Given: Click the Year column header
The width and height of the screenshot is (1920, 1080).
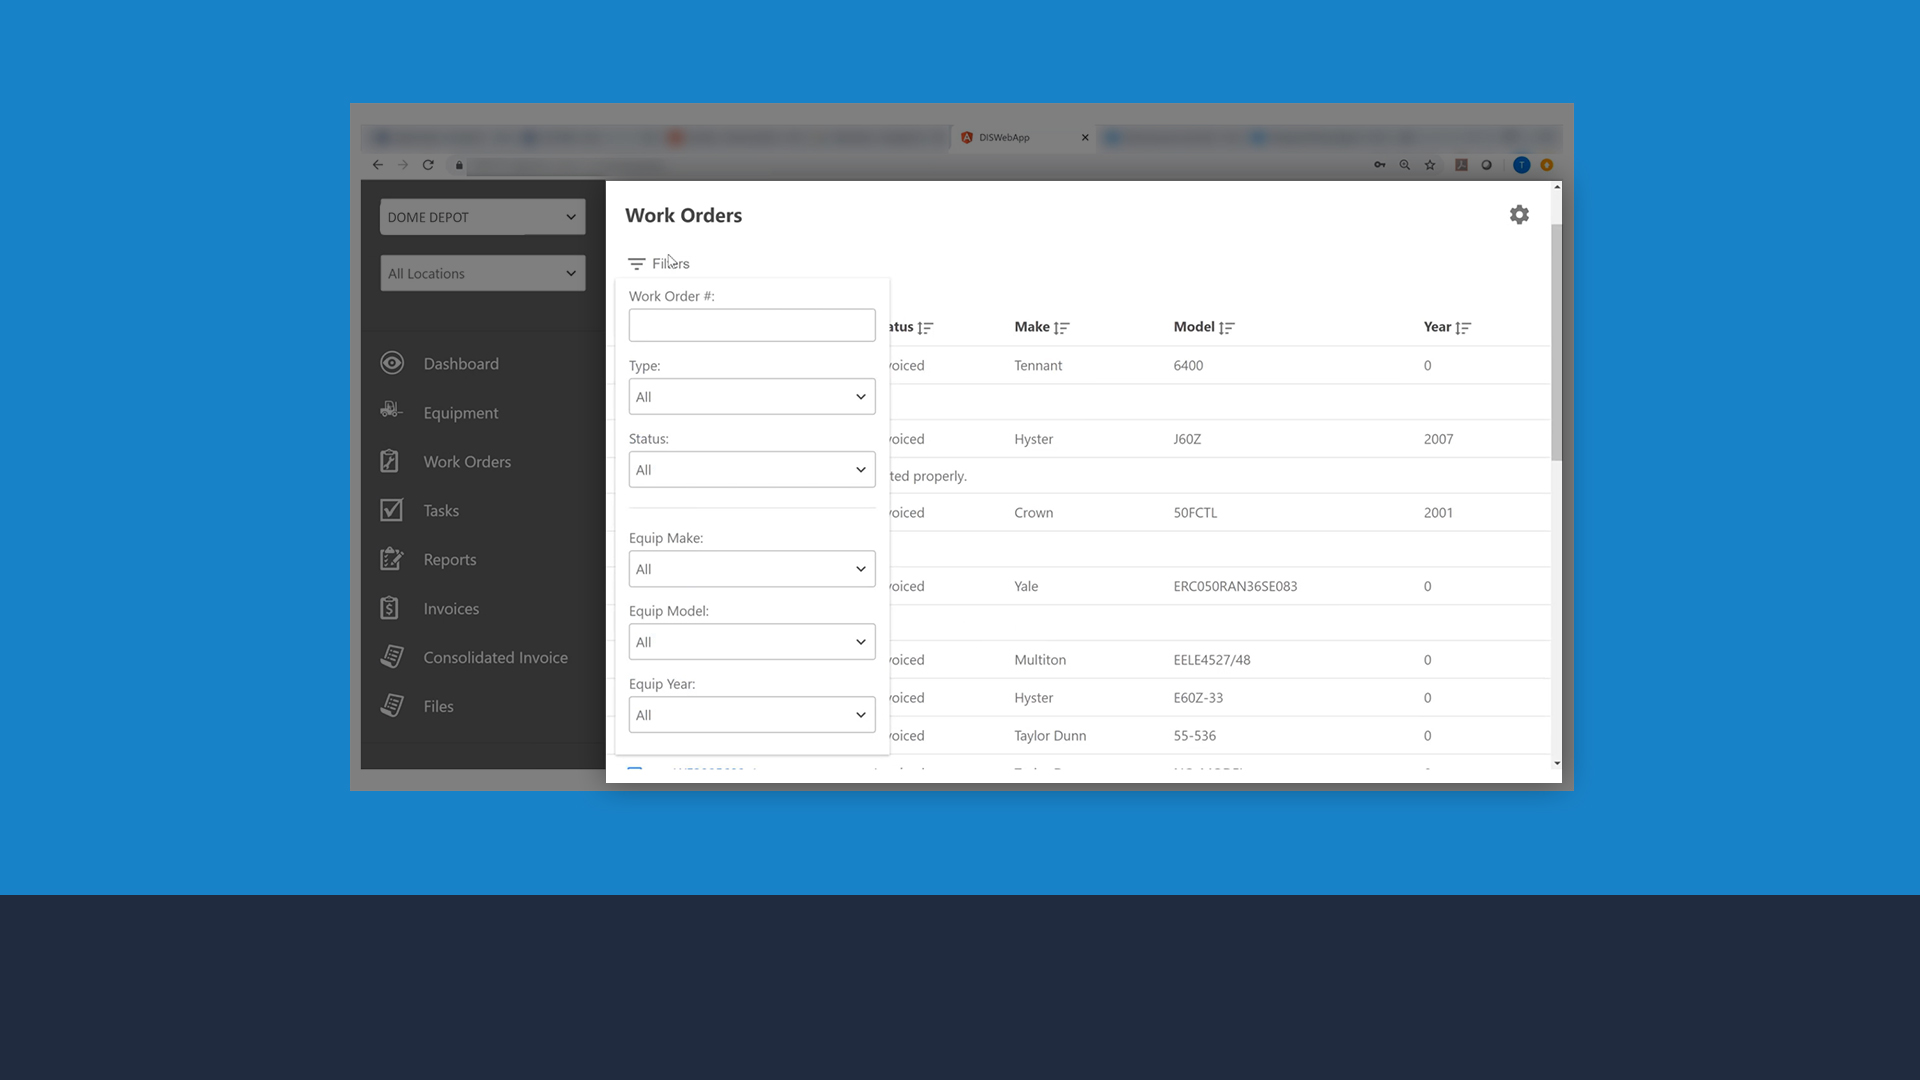Looking at the screenshot, I should click(1437, 327).
